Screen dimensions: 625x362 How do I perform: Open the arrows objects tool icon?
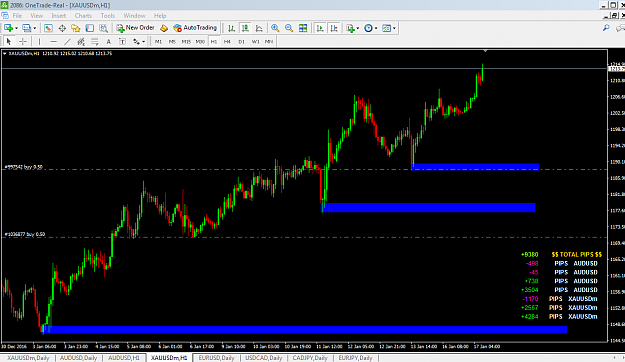tap(137, 41)
